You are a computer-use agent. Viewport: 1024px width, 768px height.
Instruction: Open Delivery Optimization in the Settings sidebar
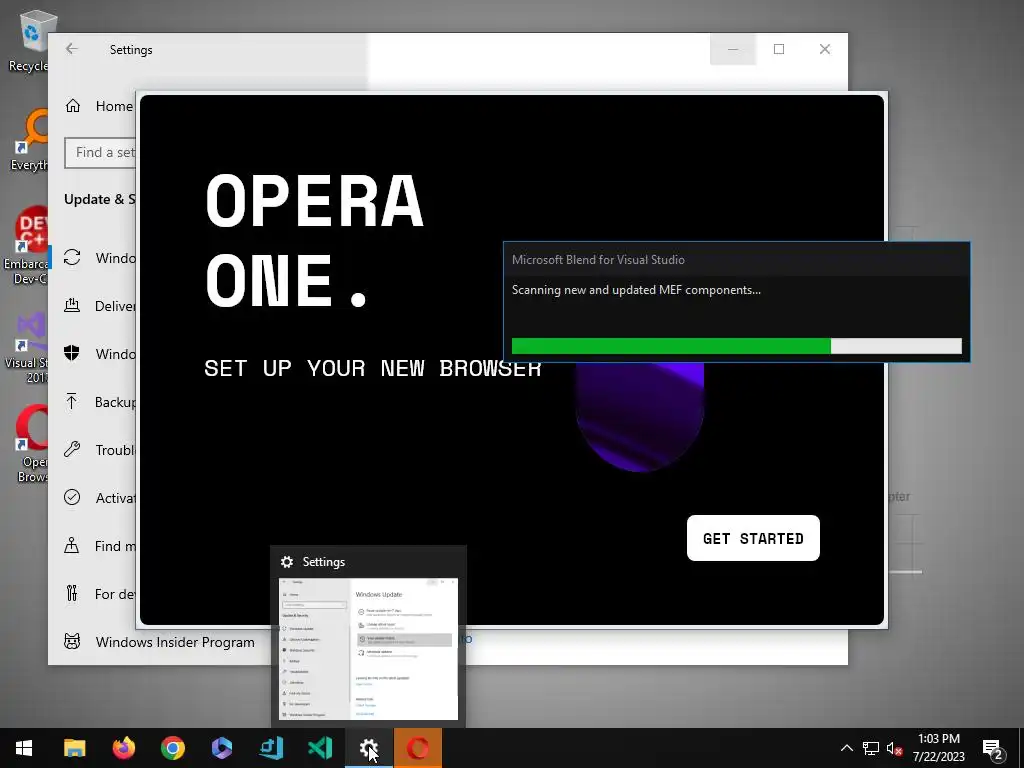click(x=99, y=306)
